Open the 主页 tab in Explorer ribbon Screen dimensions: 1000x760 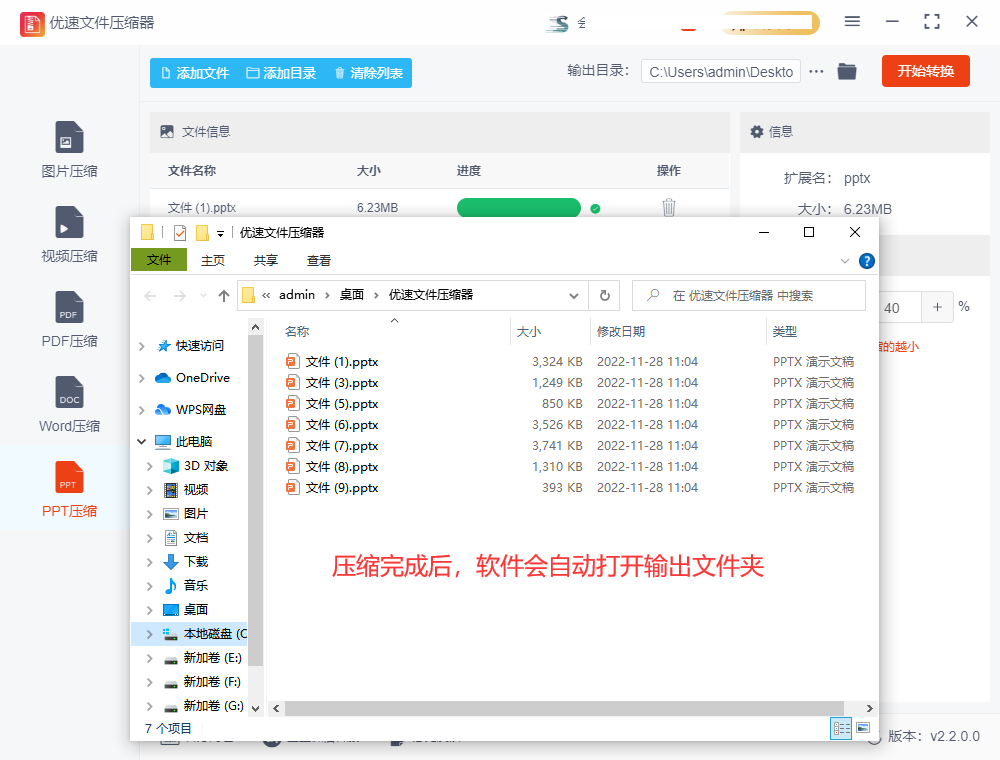(x=212, y=260)
